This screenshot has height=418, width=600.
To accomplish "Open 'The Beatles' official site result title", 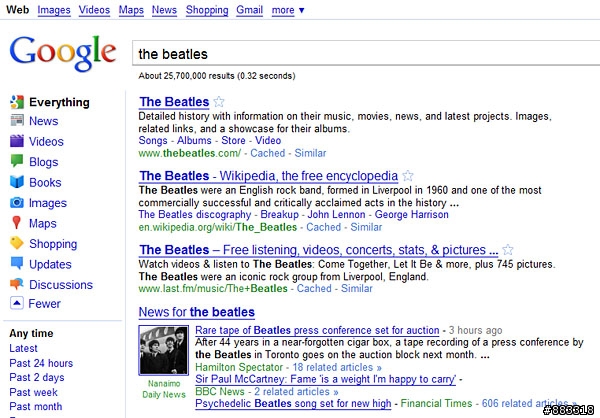I will point(174,102).
